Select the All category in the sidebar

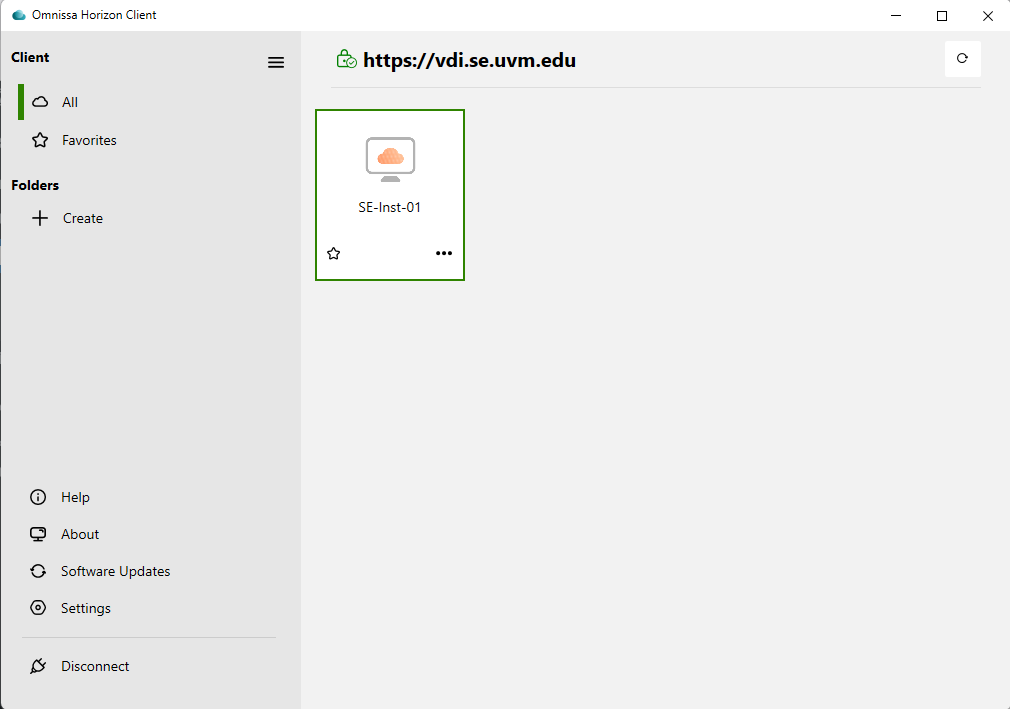tap(69, 102)
